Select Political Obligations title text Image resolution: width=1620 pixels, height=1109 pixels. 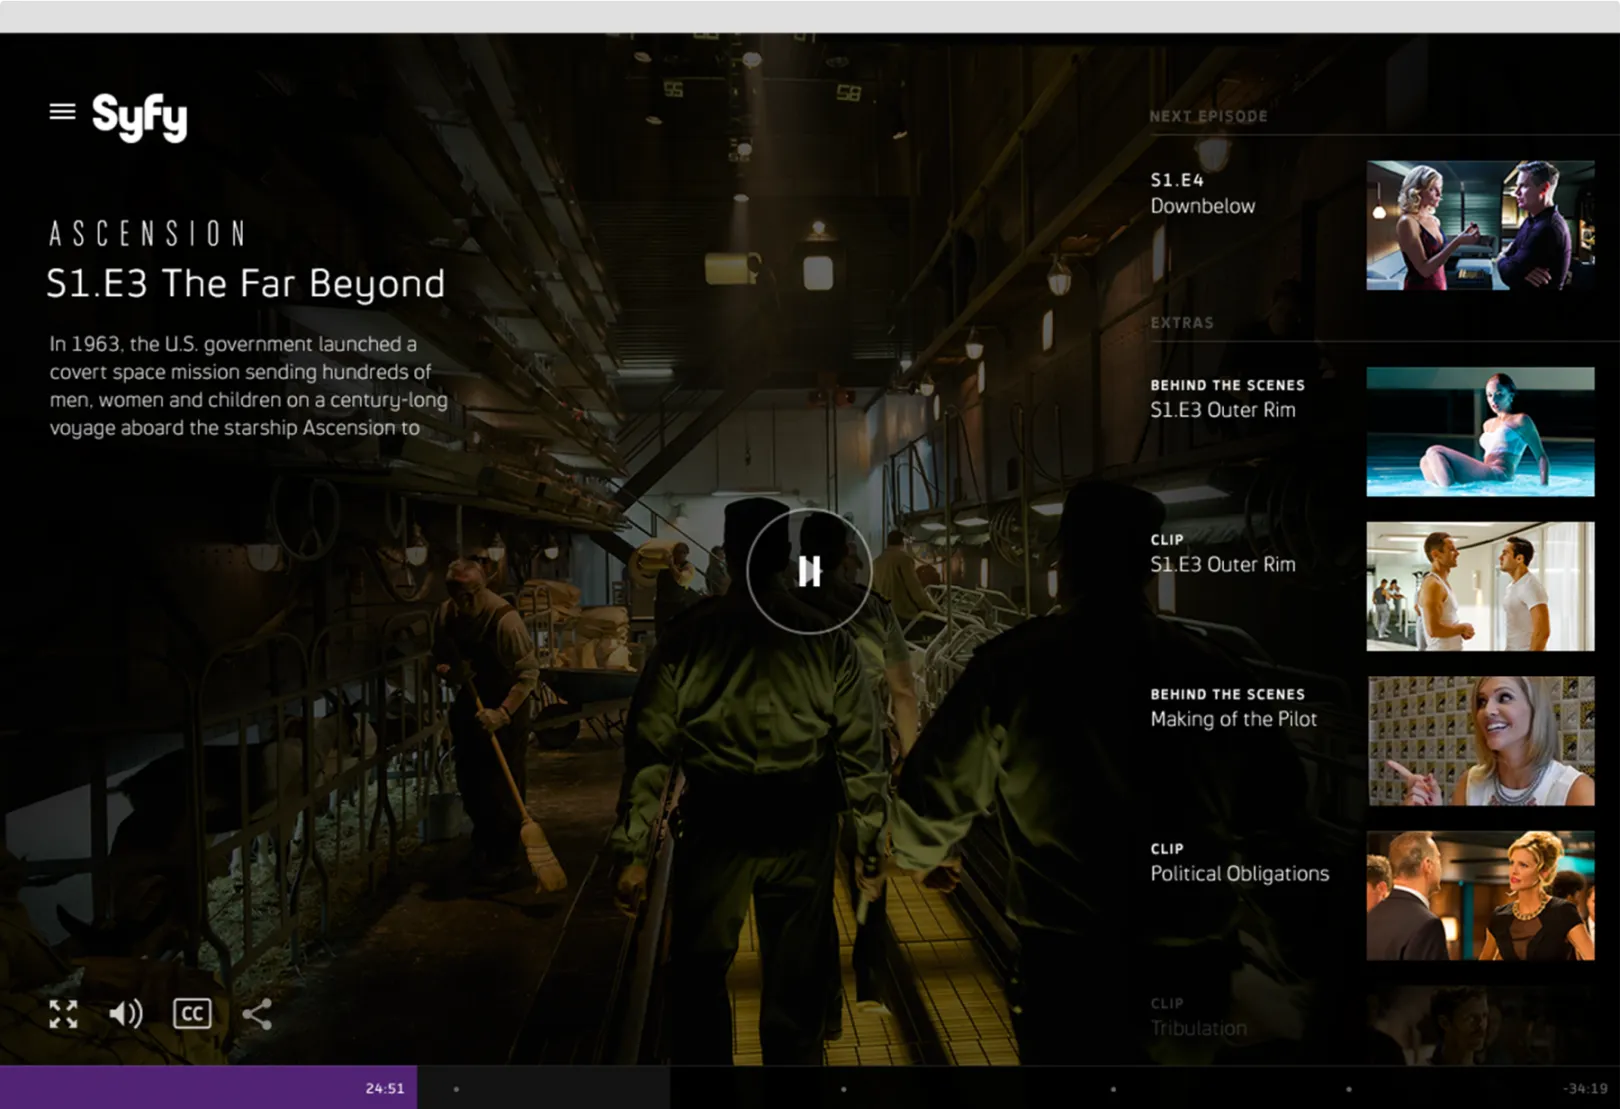[x=1239, y=874]
